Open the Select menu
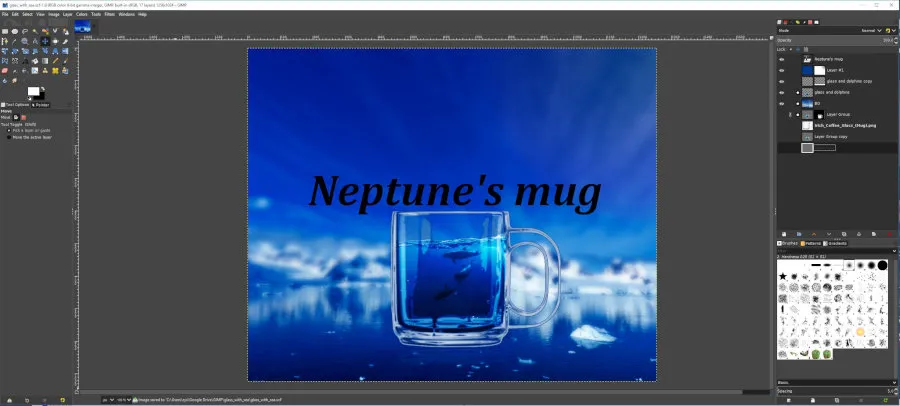 click(27, 14)
